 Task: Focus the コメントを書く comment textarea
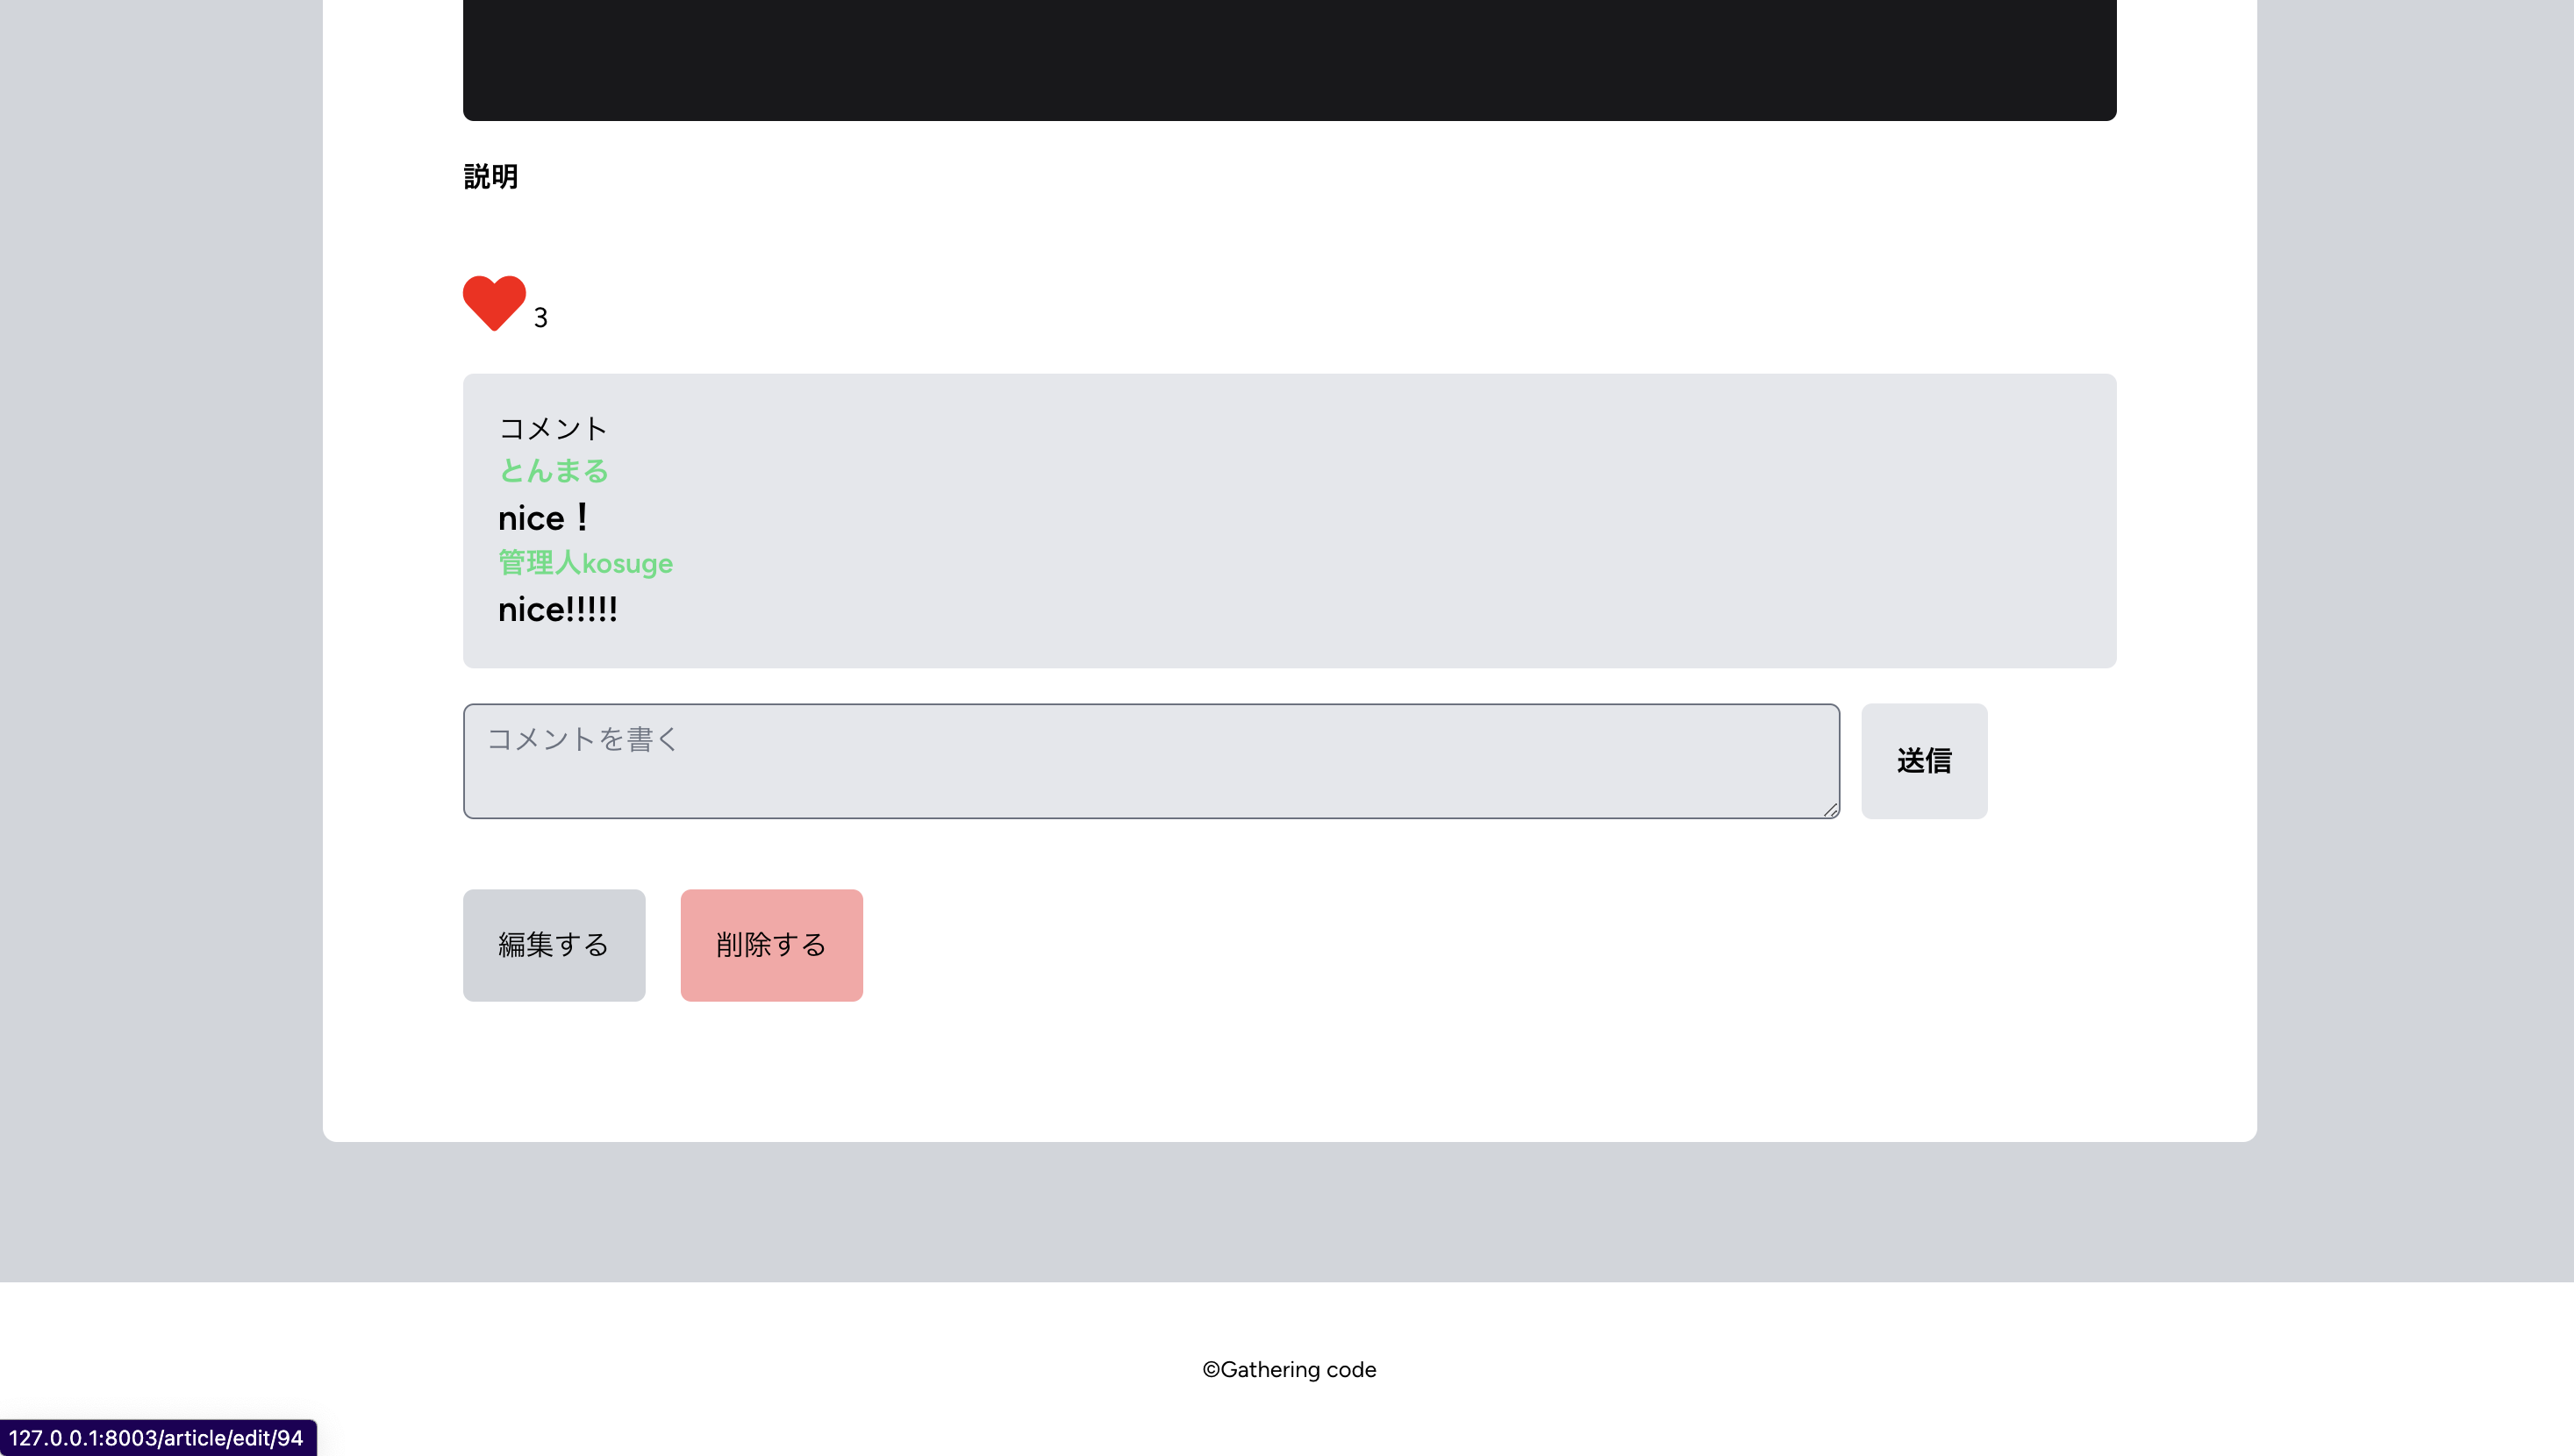coord(1151,761)
